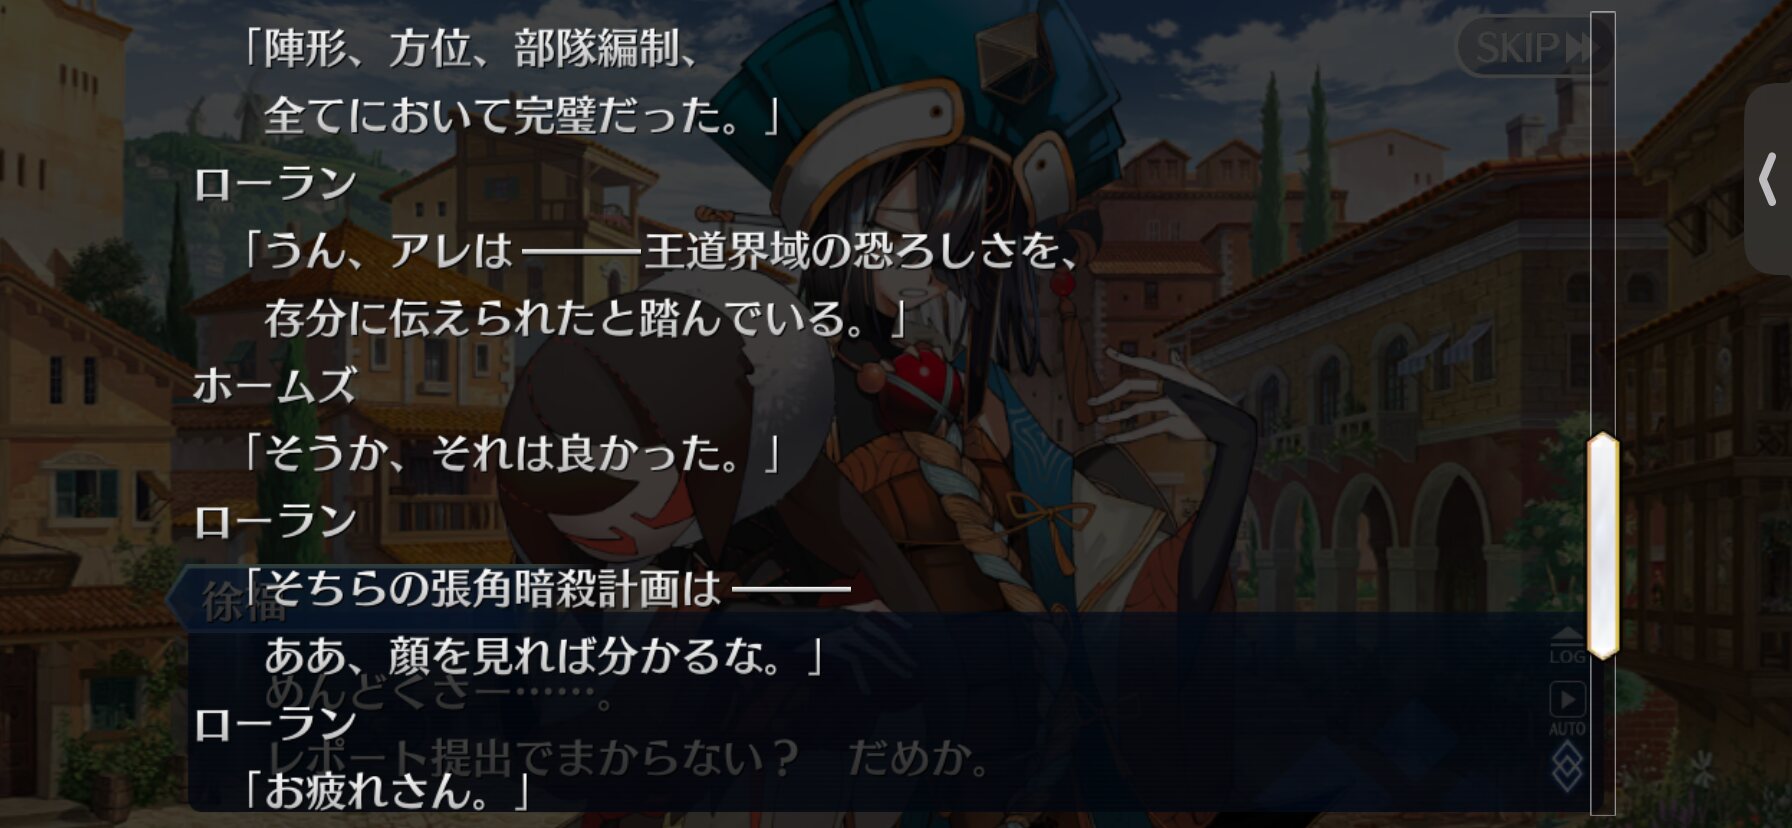Select log line 存分に伝えられたと踏んでいる

(x=585, y=319)
